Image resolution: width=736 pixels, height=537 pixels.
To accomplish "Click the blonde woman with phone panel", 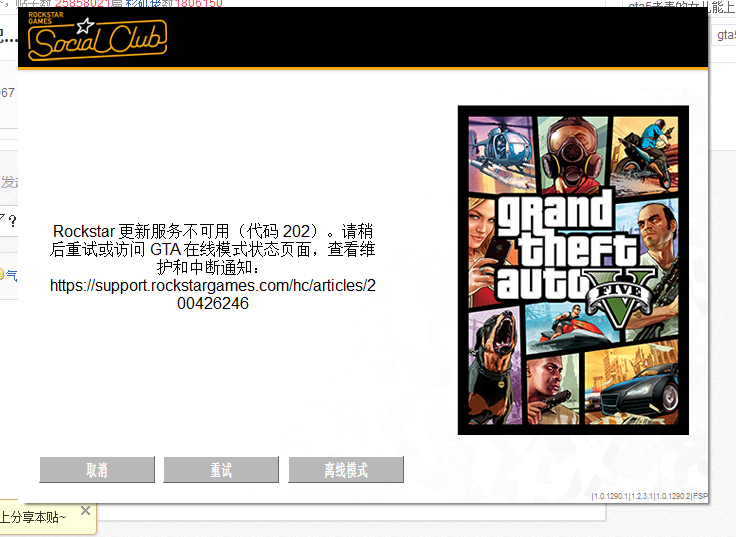I will click(x=483, y=251).
